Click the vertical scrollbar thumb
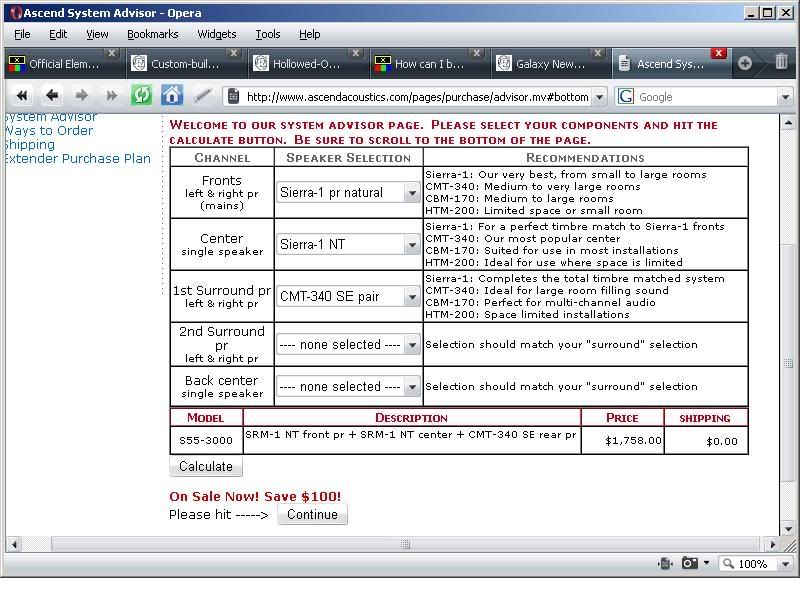This screenshot has height=598, width=800. [x=788, y=363]
